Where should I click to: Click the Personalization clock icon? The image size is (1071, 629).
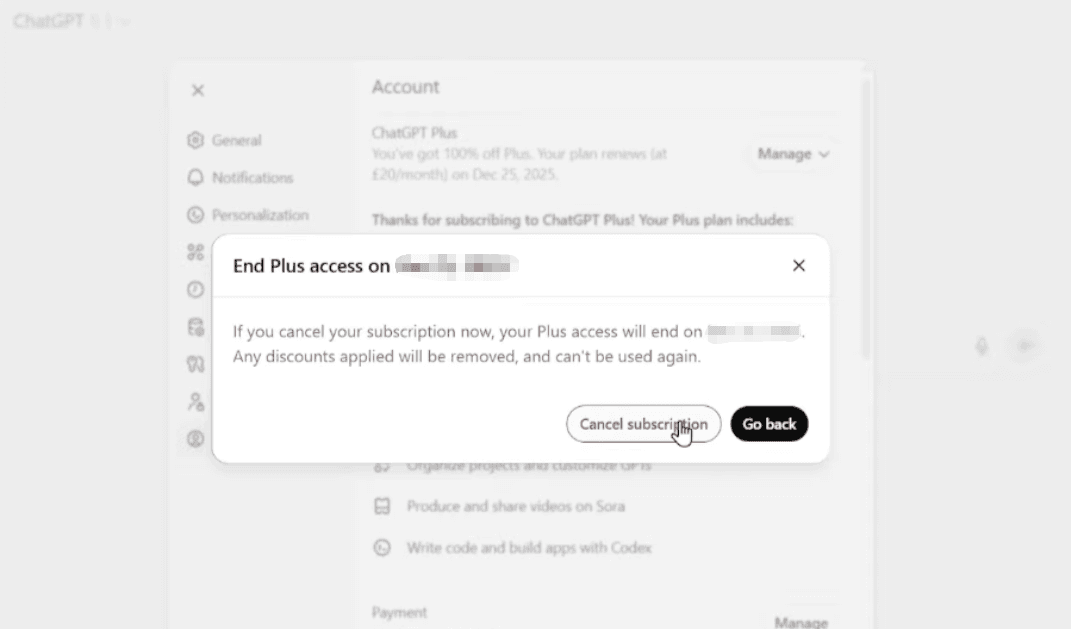click(x=195, y=215)
